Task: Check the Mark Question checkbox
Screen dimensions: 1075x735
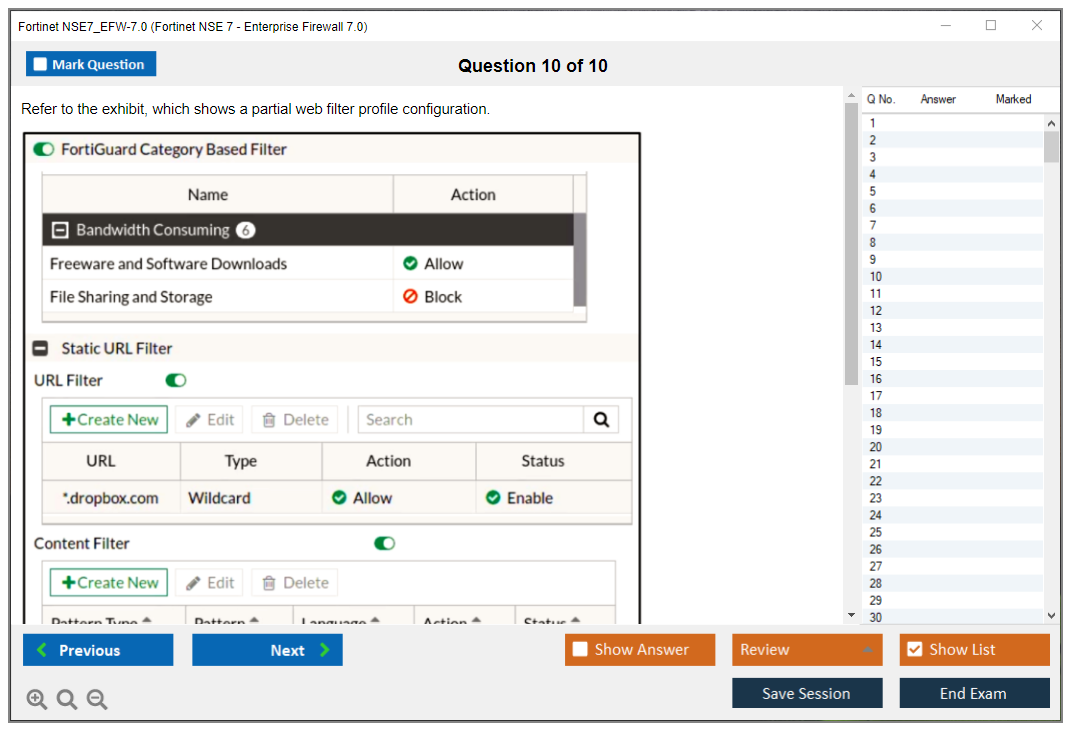Action: point(40,65)
